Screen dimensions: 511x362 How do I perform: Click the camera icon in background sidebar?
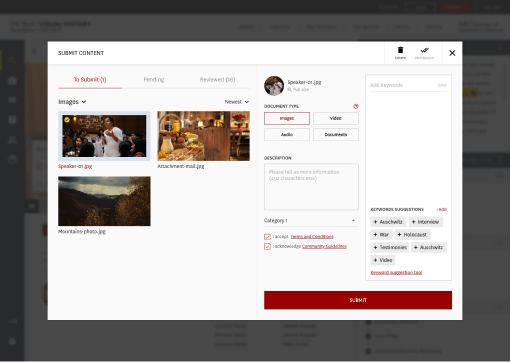click(12, 80)
